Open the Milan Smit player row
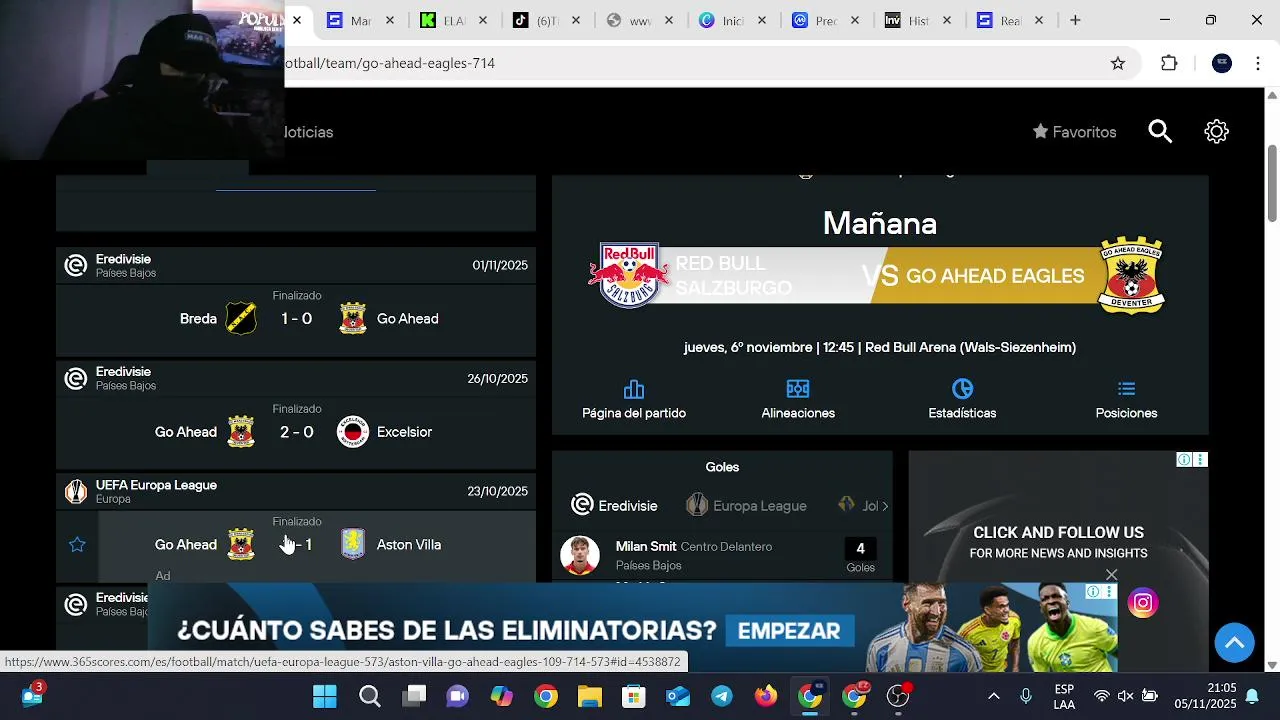This screenshot has height=720, width=1280. pos(722,556)
